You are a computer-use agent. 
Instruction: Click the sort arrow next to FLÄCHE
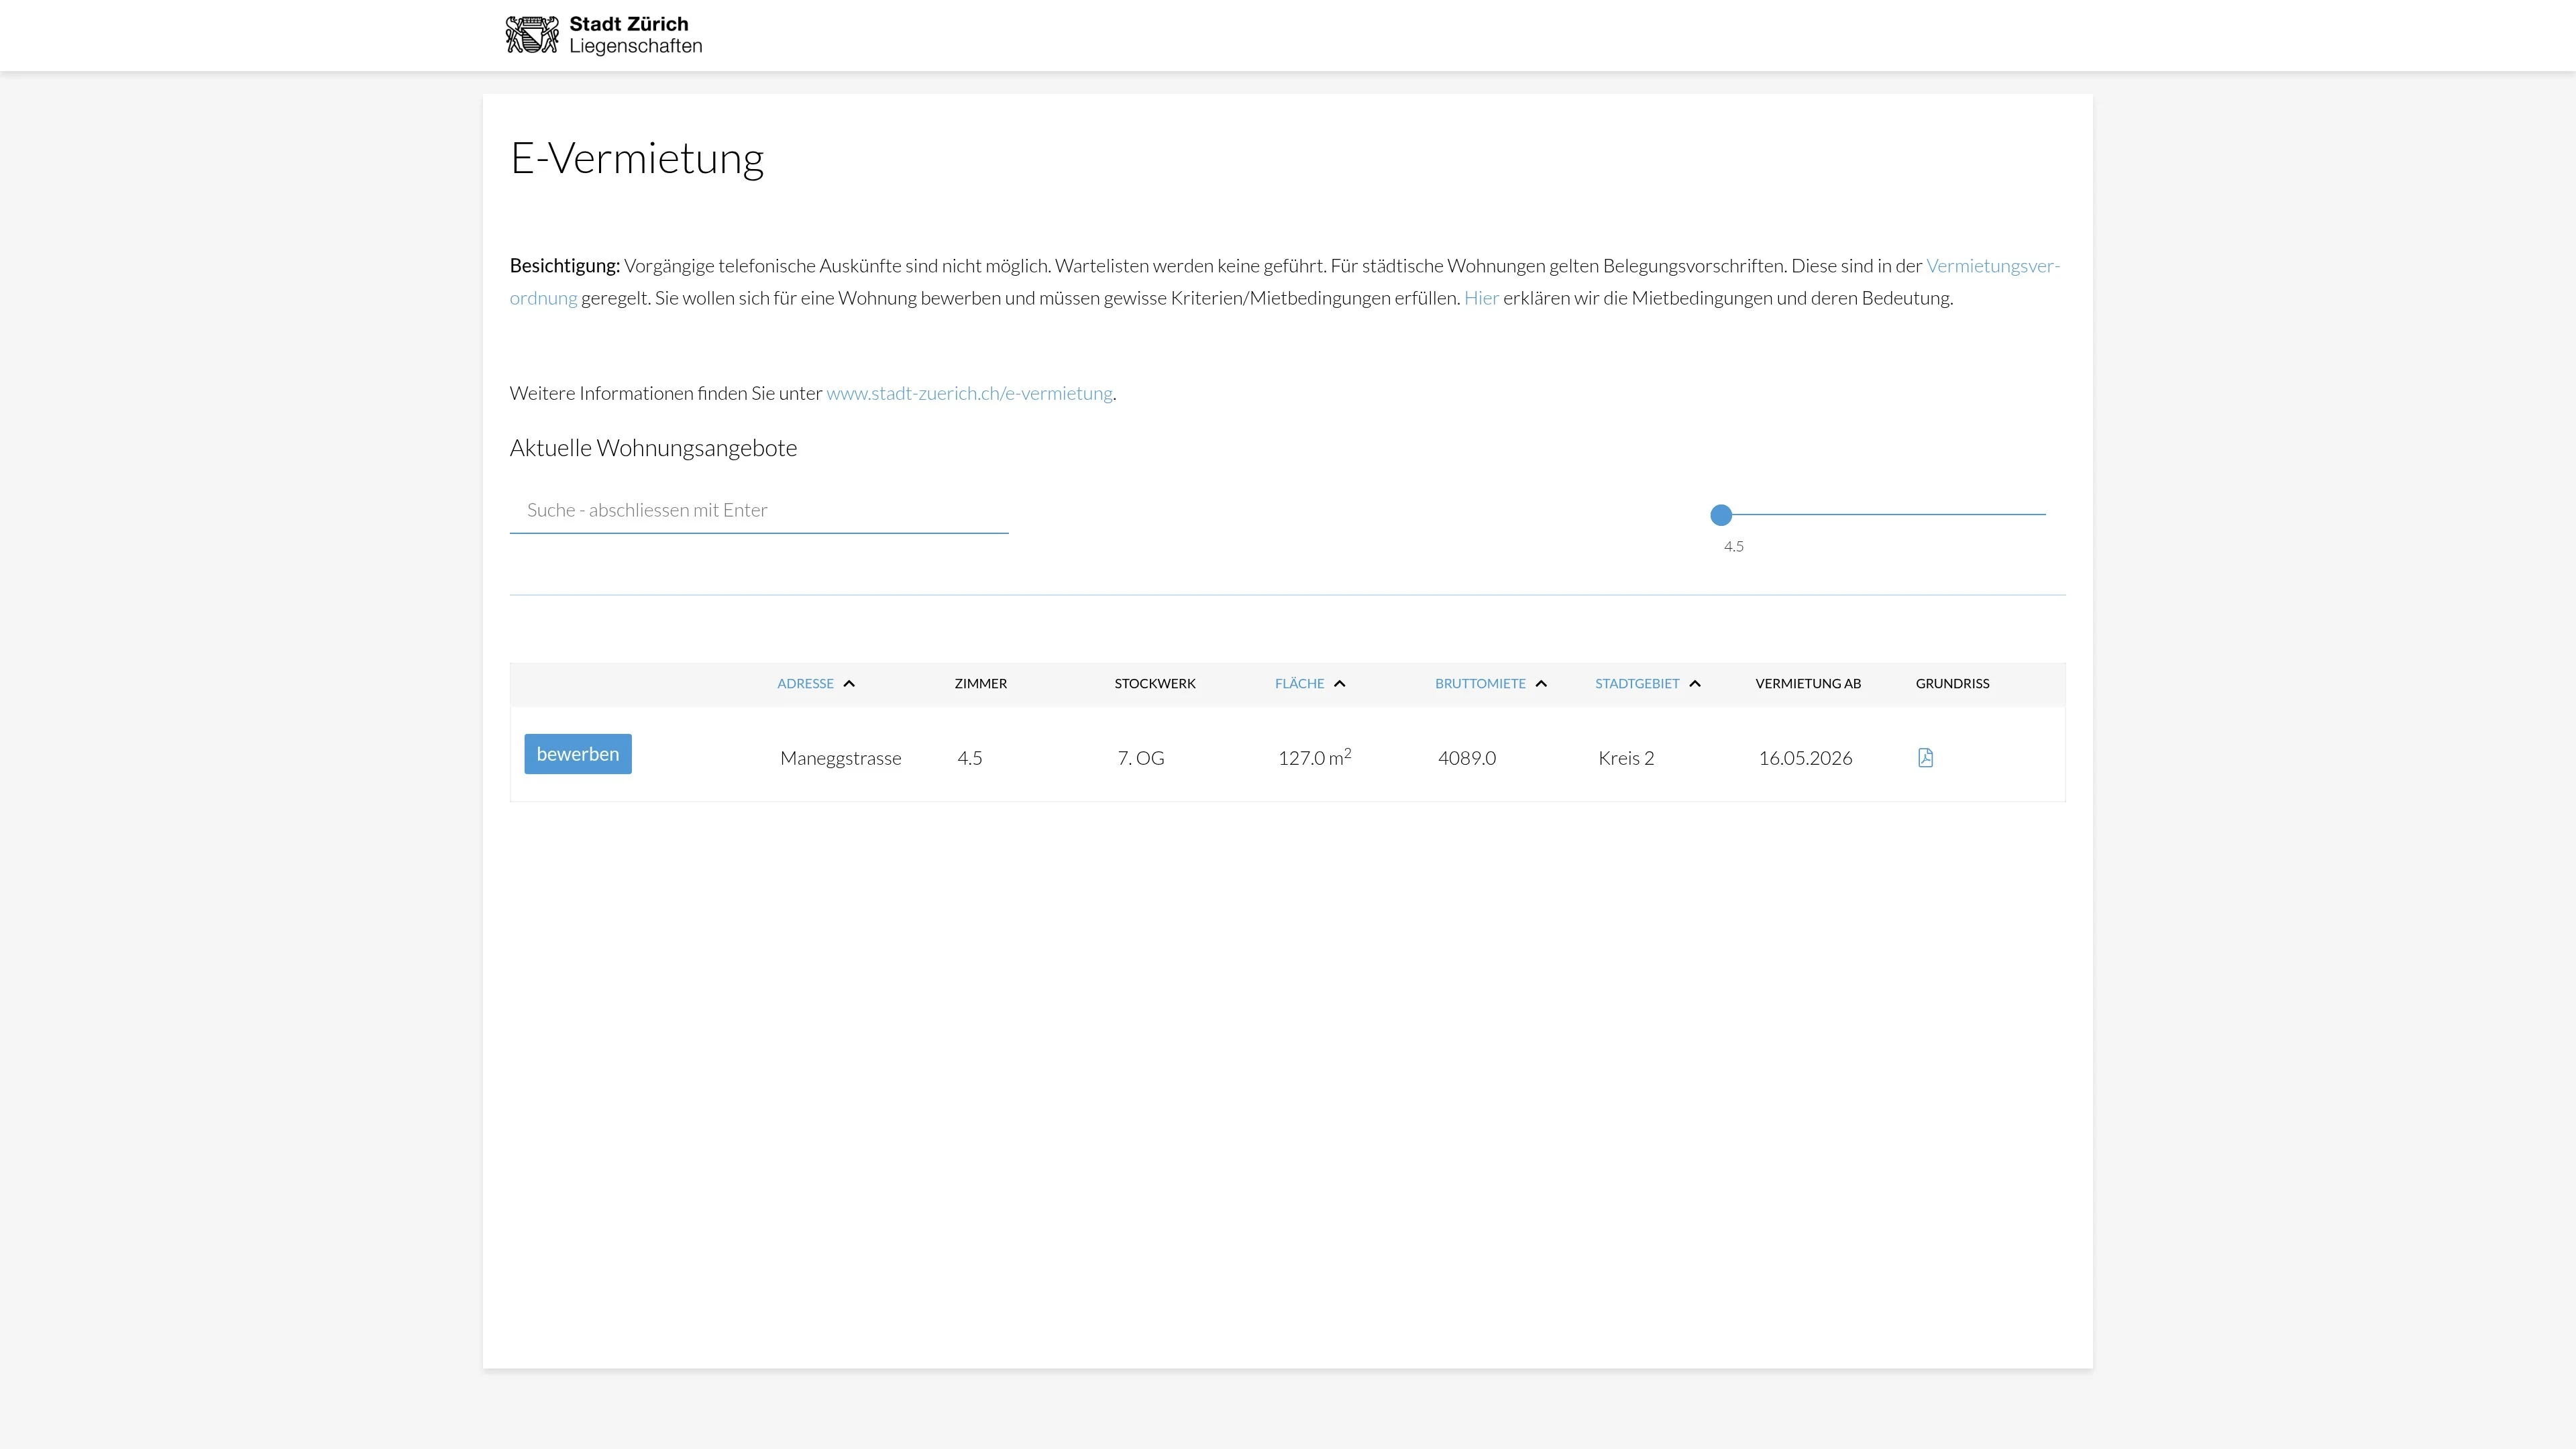coord(1340,684)
